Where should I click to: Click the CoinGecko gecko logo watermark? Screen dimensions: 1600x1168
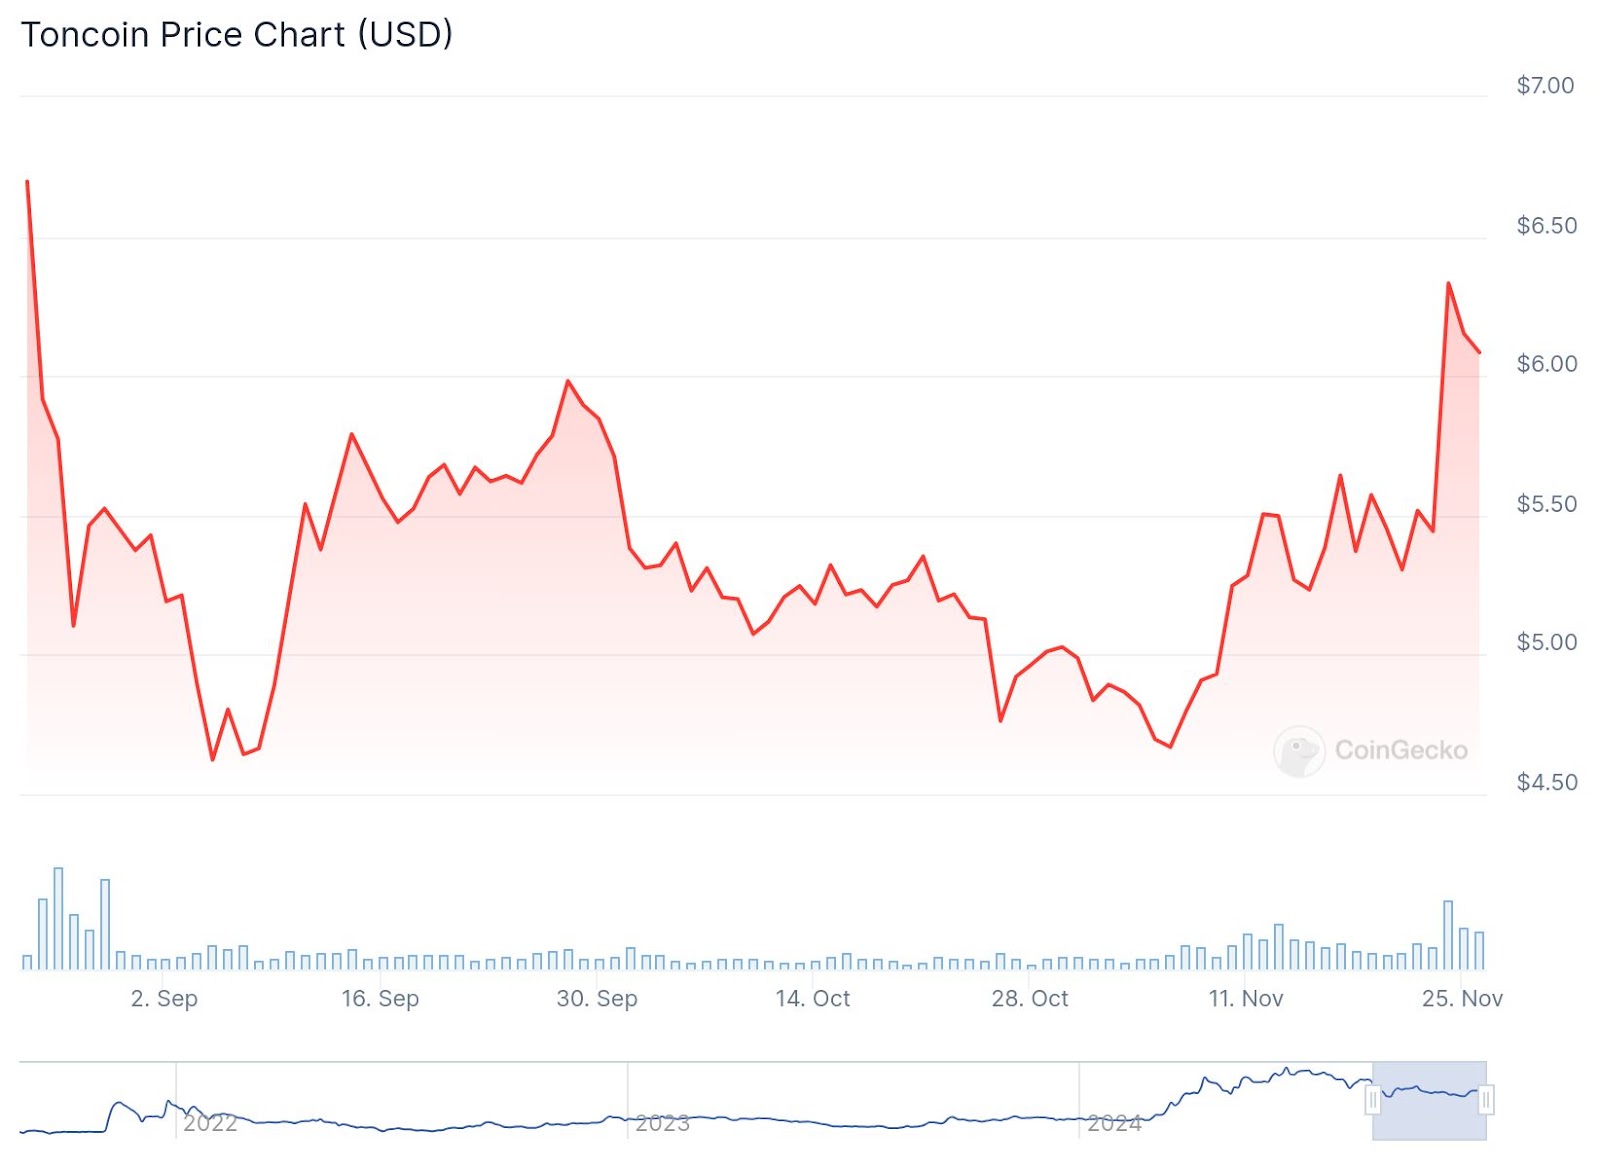tap(1299, 751)
